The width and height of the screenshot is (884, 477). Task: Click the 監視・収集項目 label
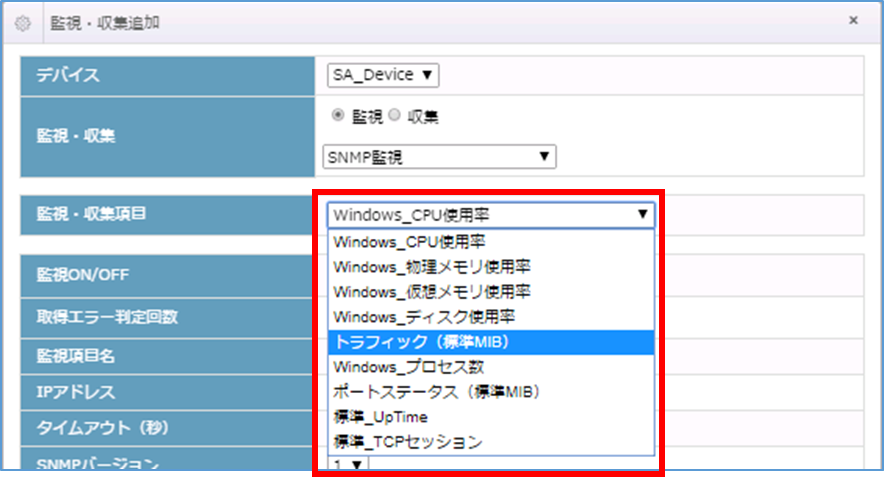tap(91, 214)
